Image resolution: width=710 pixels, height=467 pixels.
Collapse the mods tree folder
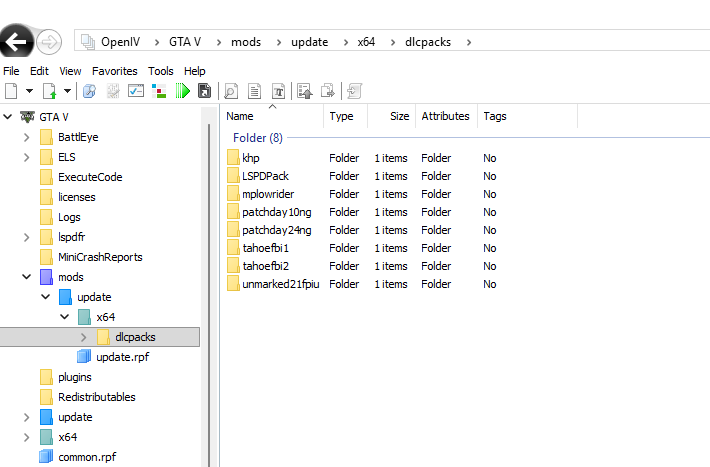coord(27,277)
